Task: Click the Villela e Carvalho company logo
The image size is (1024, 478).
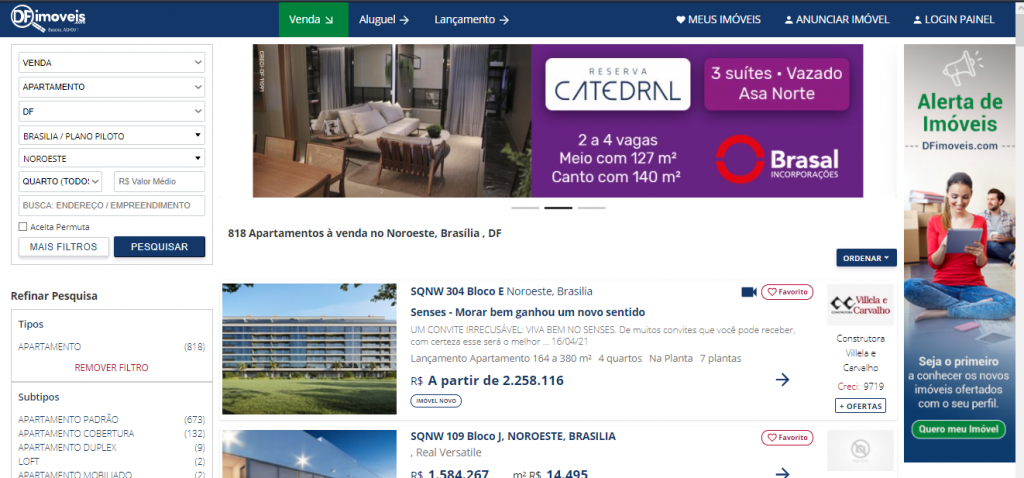Action: pyautogui.click(x=860, y=305)
